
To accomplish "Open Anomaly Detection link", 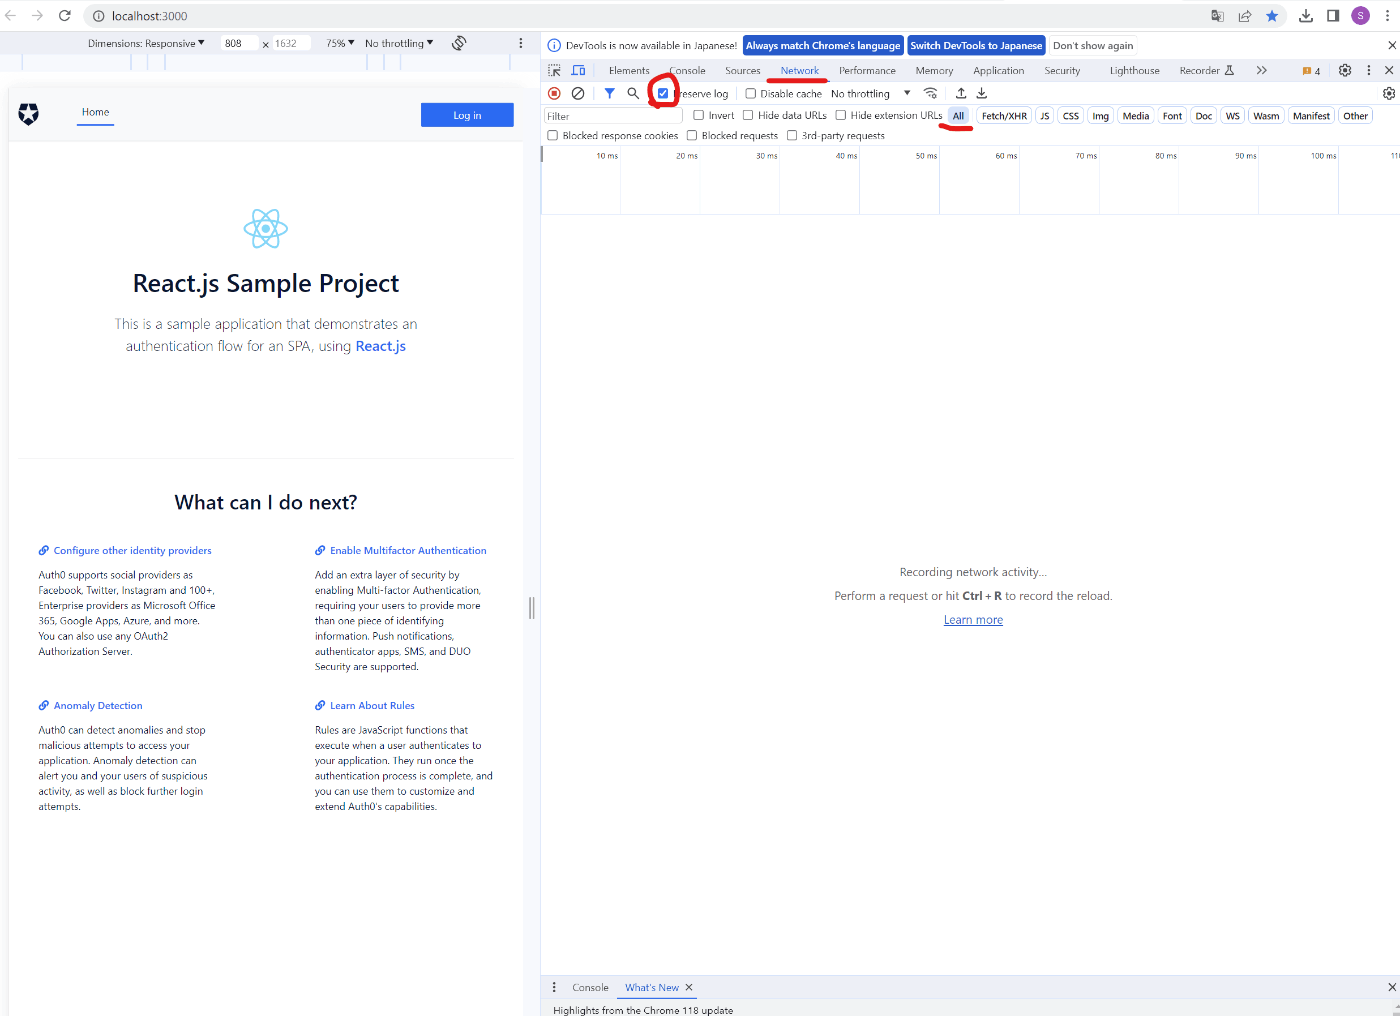I will pos(98,706).
